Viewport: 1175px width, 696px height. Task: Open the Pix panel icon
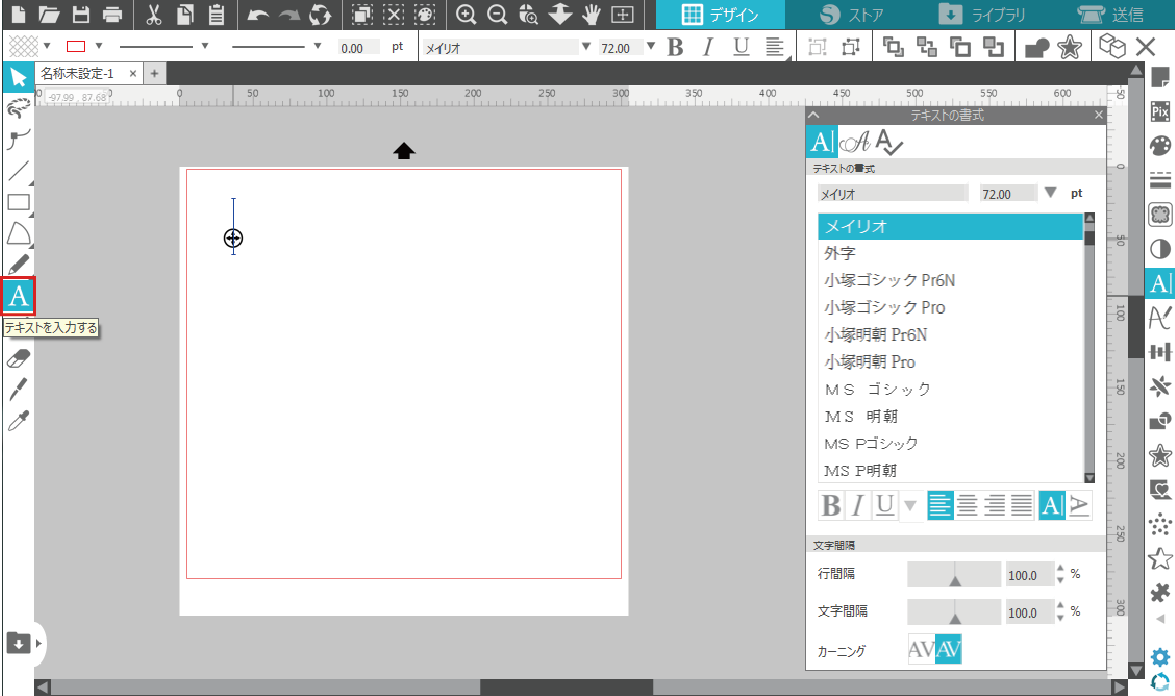1160,110
